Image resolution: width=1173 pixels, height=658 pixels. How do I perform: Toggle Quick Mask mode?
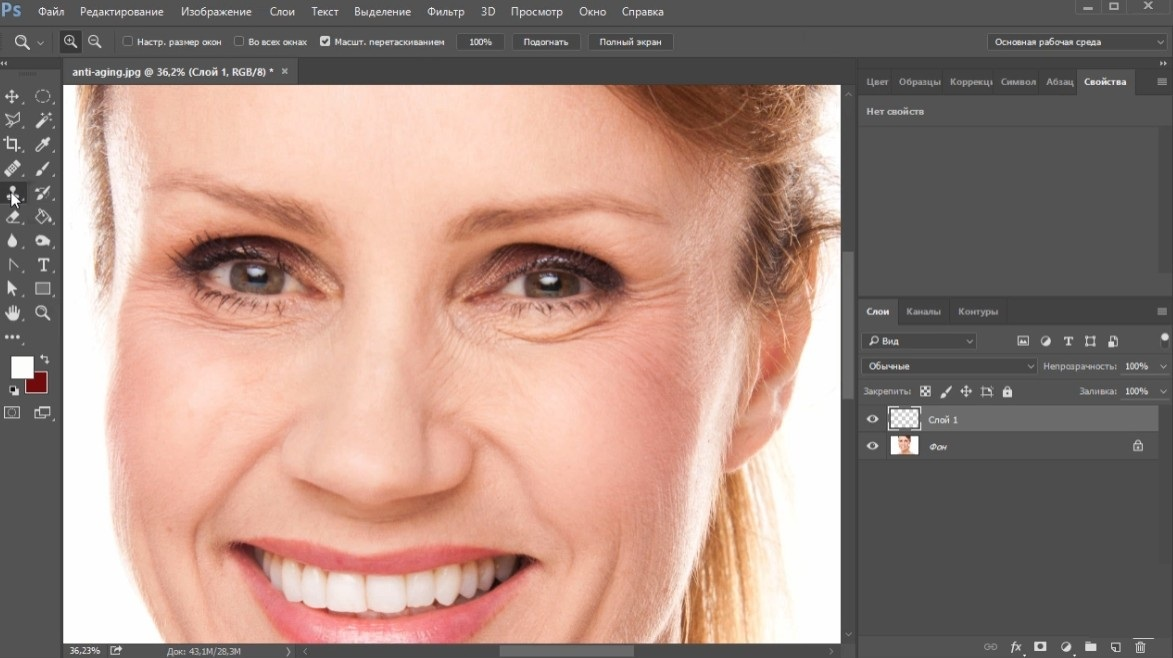click(x=12, y=413)
